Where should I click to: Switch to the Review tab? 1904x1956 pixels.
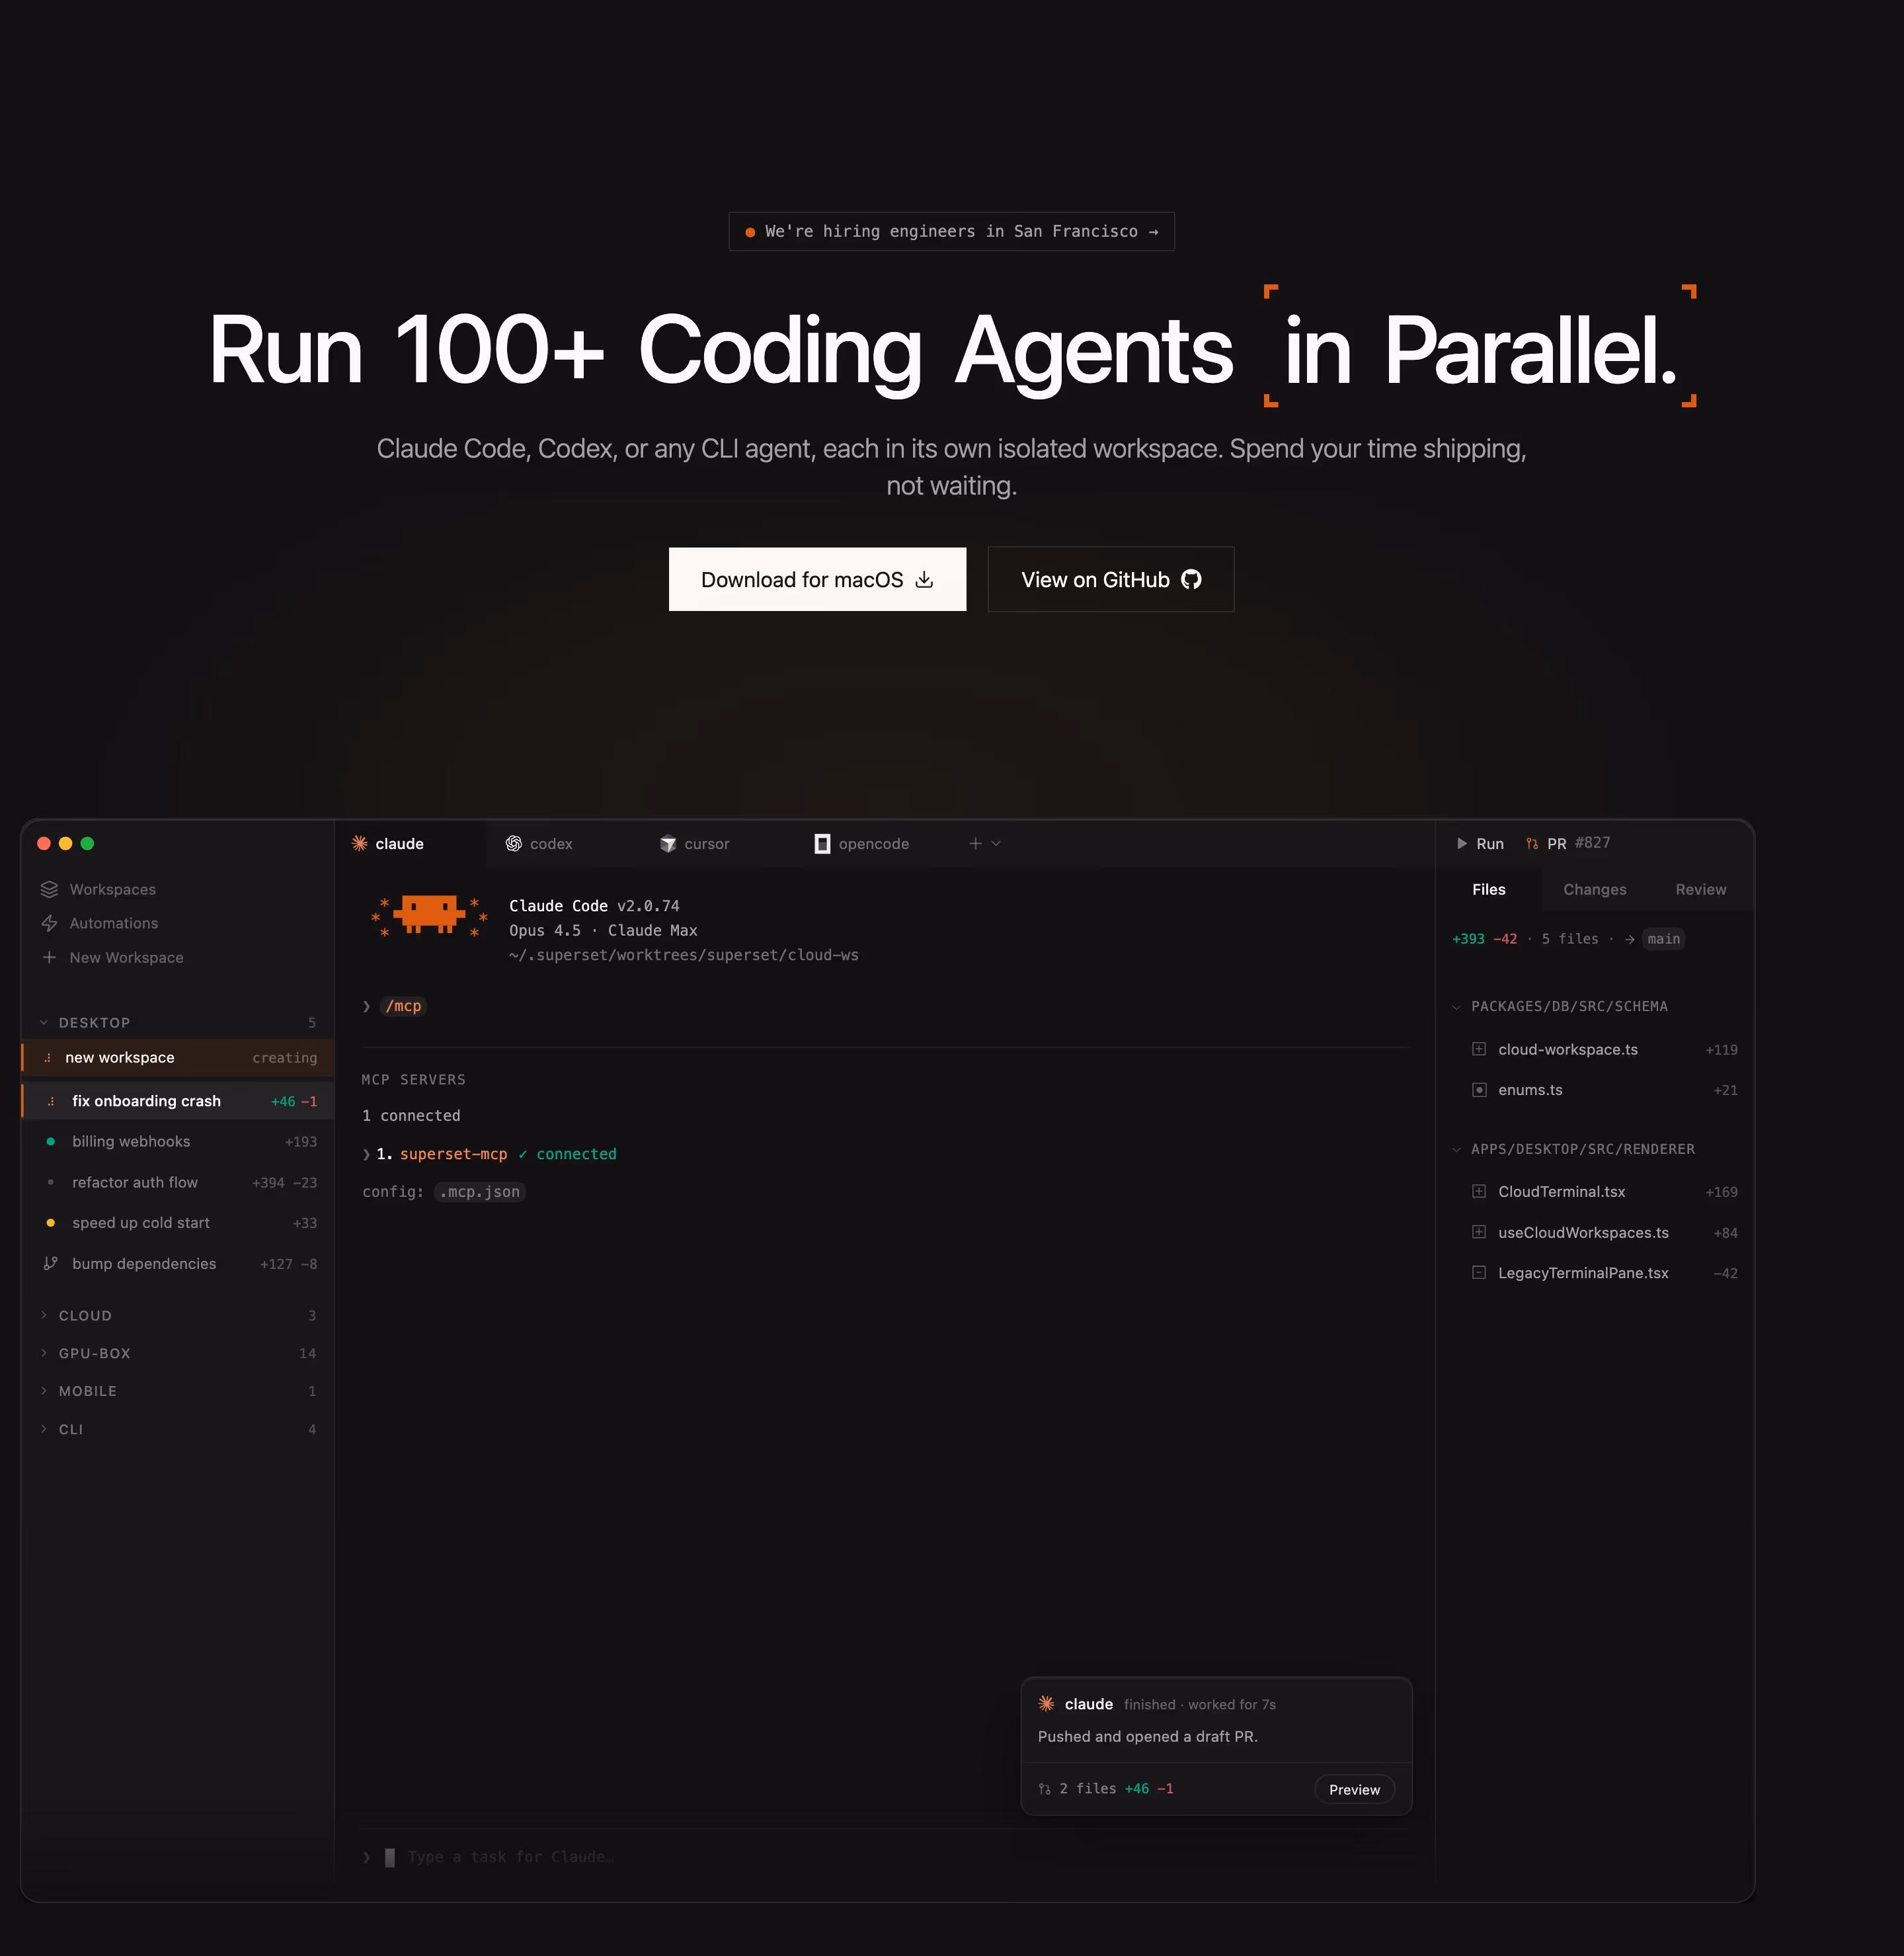click(x=1701, y=889)
